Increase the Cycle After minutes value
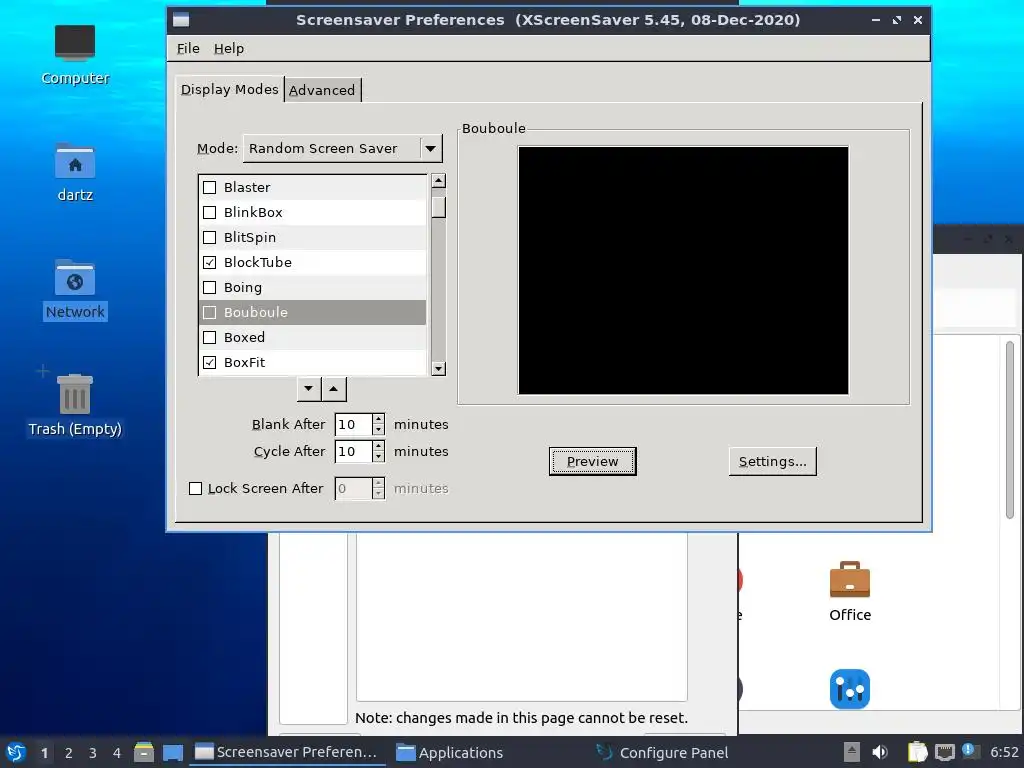 378,445
